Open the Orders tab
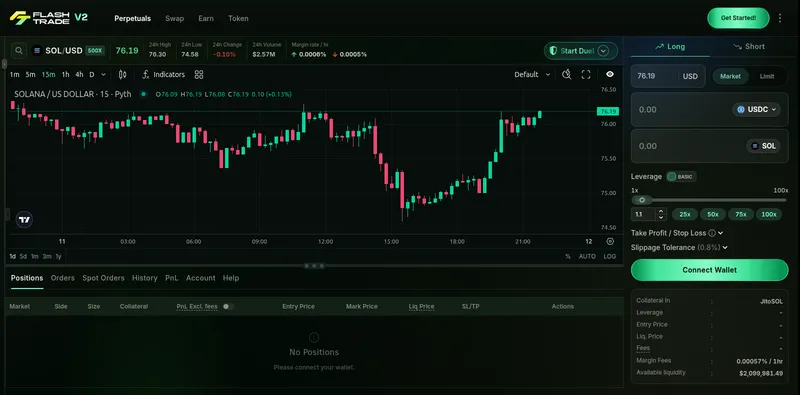The width and height of the screenshot is (800, 395). point(63,278)
